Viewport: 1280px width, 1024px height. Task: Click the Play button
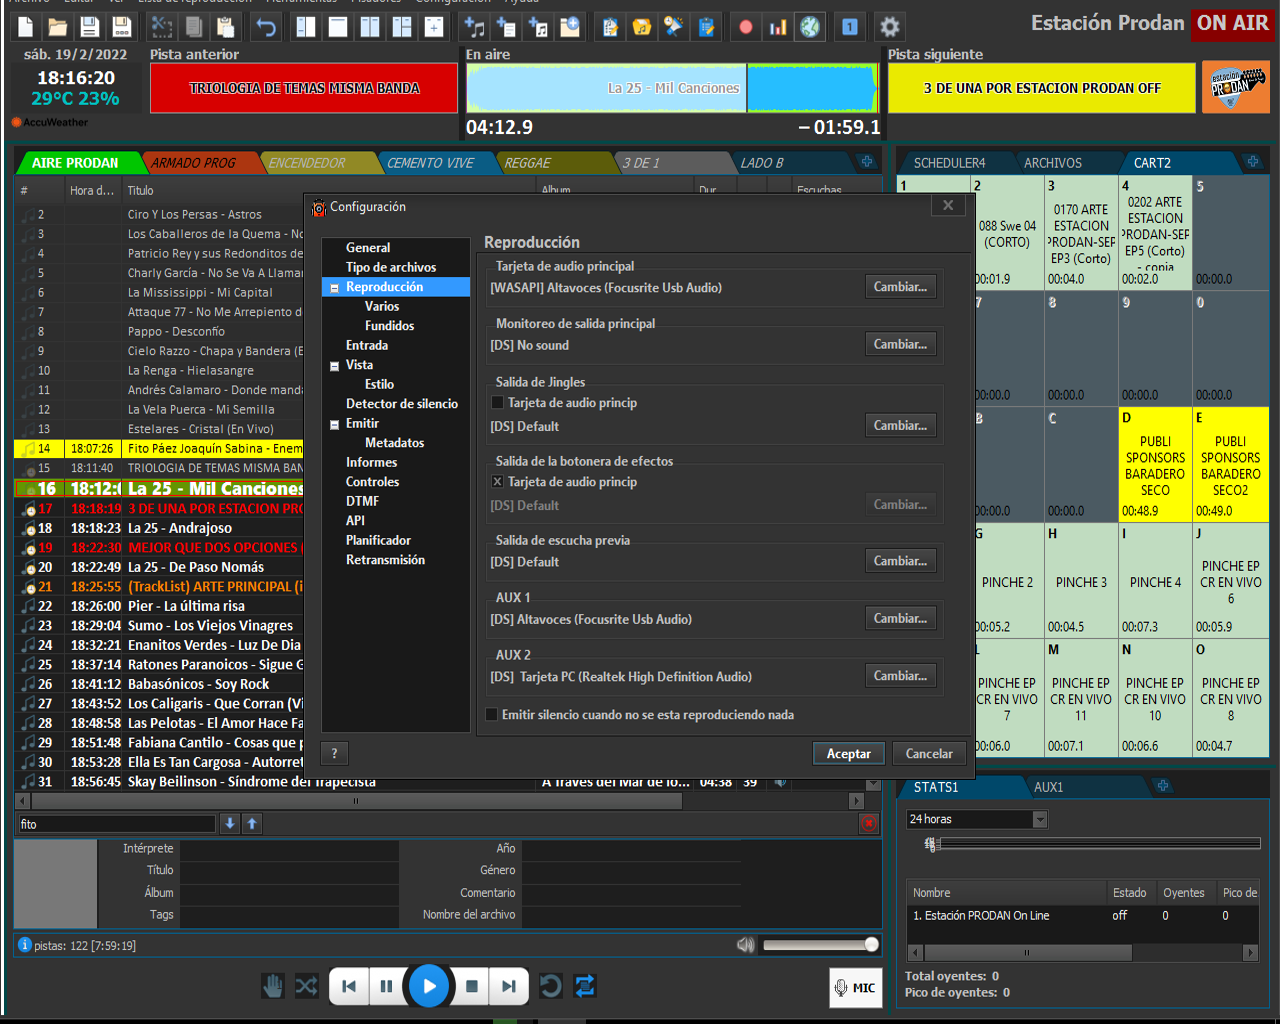point(429,986)
